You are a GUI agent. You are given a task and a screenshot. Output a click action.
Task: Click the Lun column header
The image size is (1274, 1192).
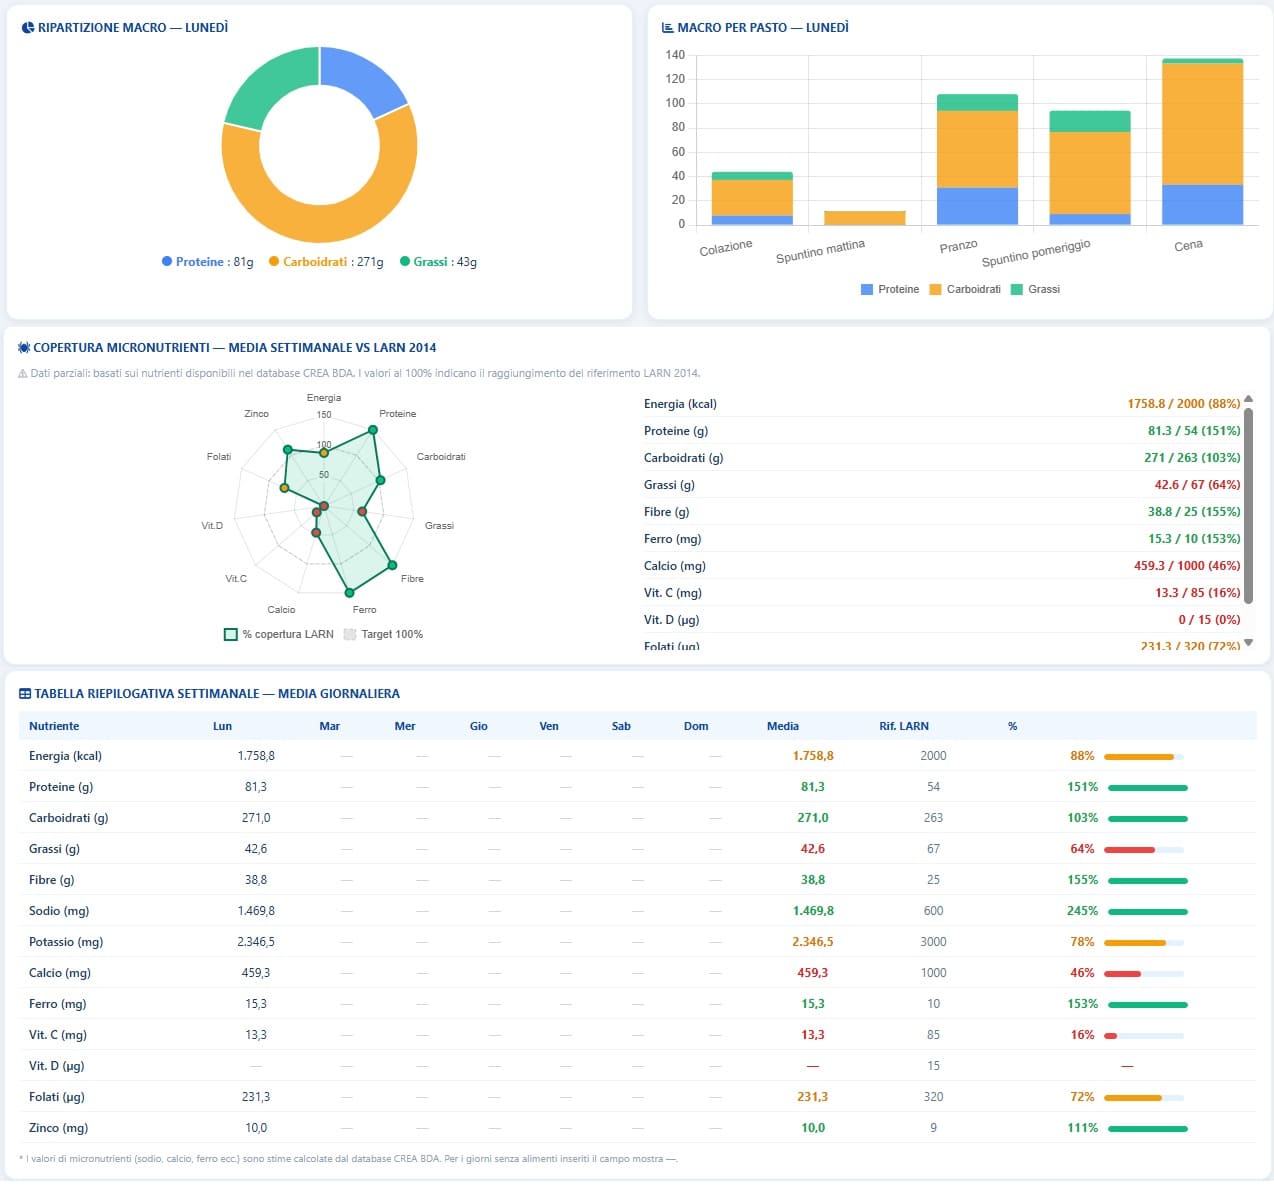click(x=222, y=726)
